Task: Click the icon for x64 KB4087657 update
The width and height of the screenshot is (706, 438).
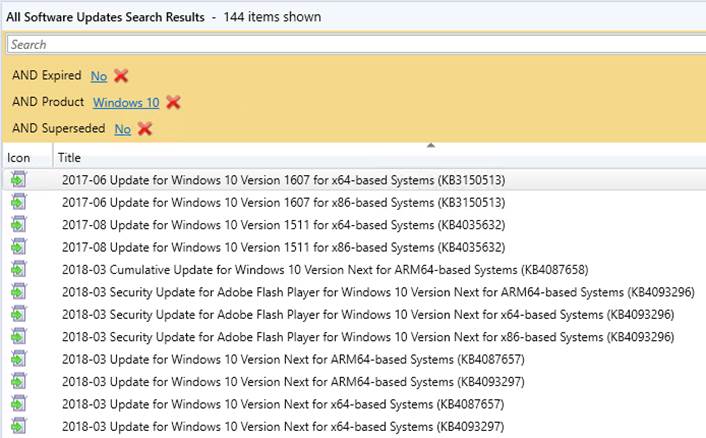Action: pos(19,404)
